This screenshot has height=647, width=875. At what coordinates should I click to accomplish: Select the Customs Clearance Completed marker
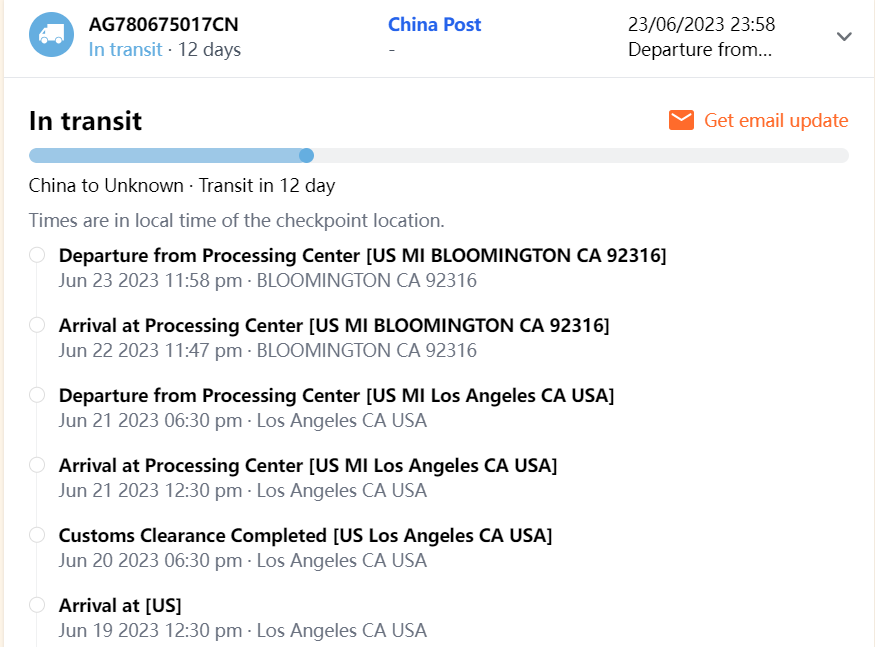tap(37, 535)
